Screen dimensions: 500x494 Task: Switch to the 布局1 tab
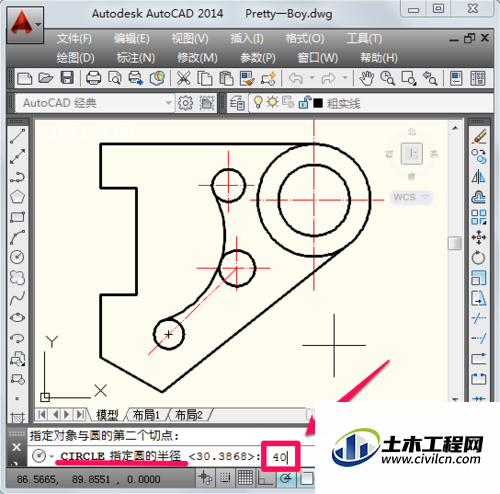pos(146,415)
